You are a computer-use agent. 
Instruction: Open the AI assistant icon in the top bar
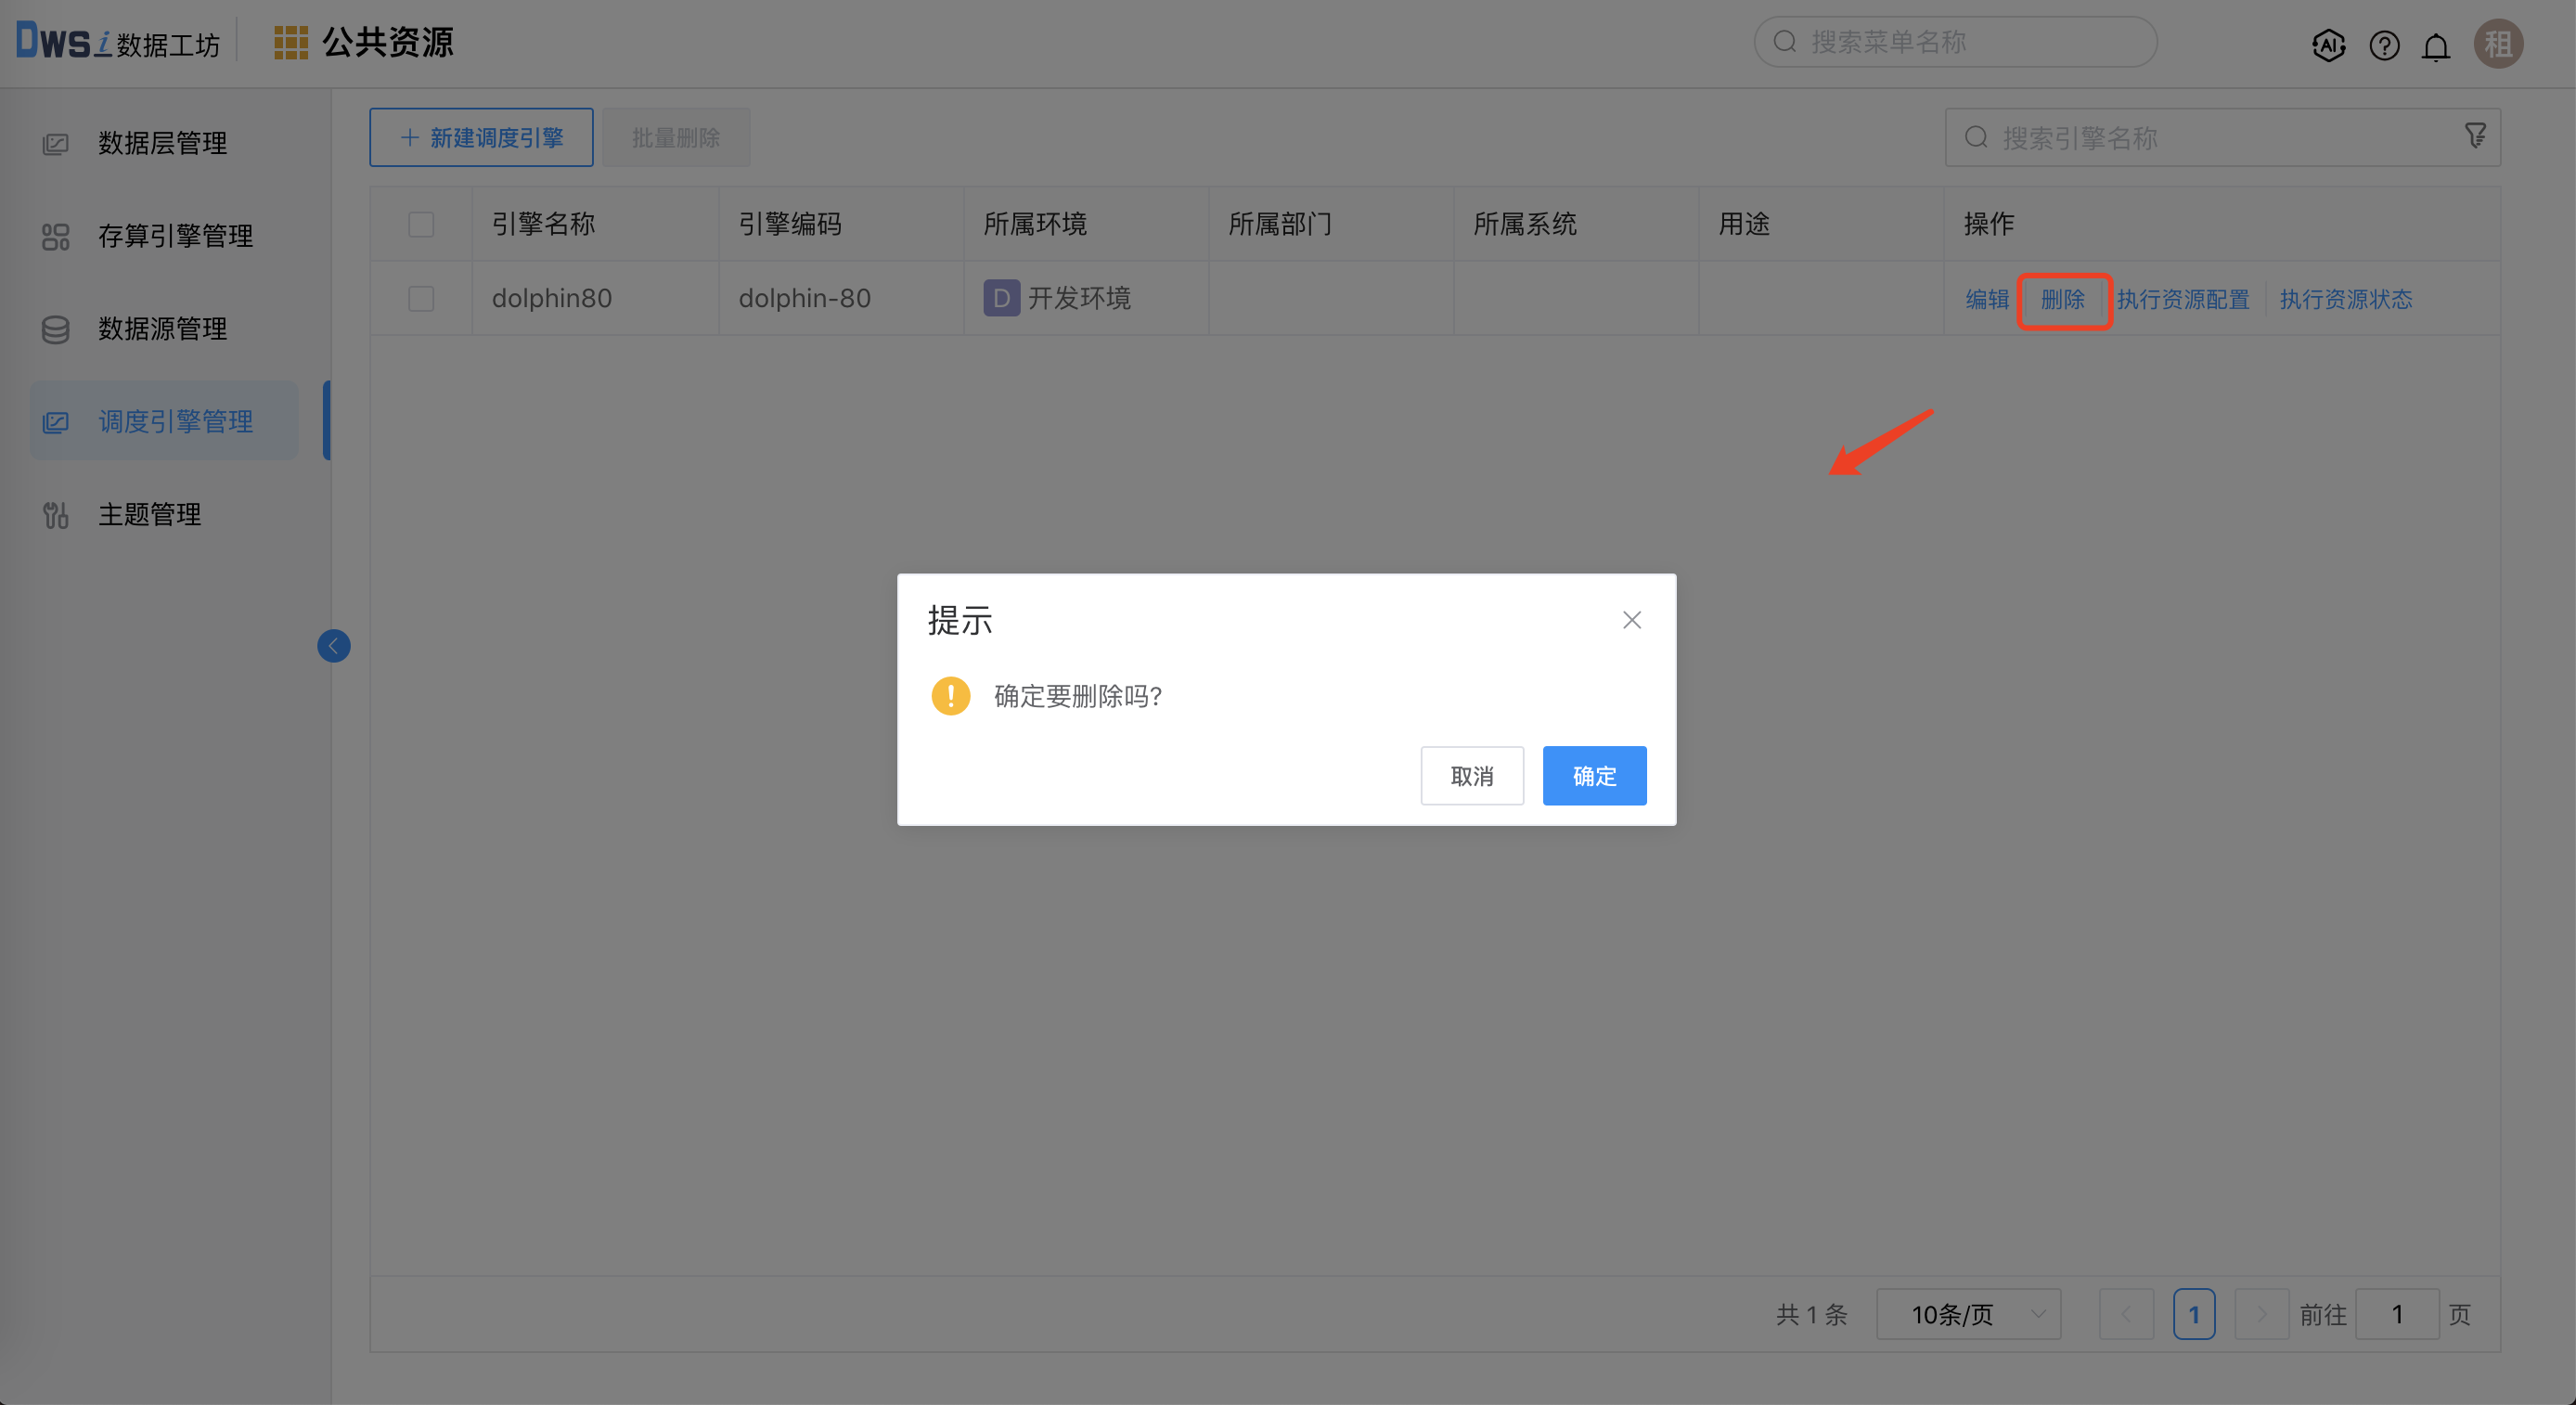2328,45
